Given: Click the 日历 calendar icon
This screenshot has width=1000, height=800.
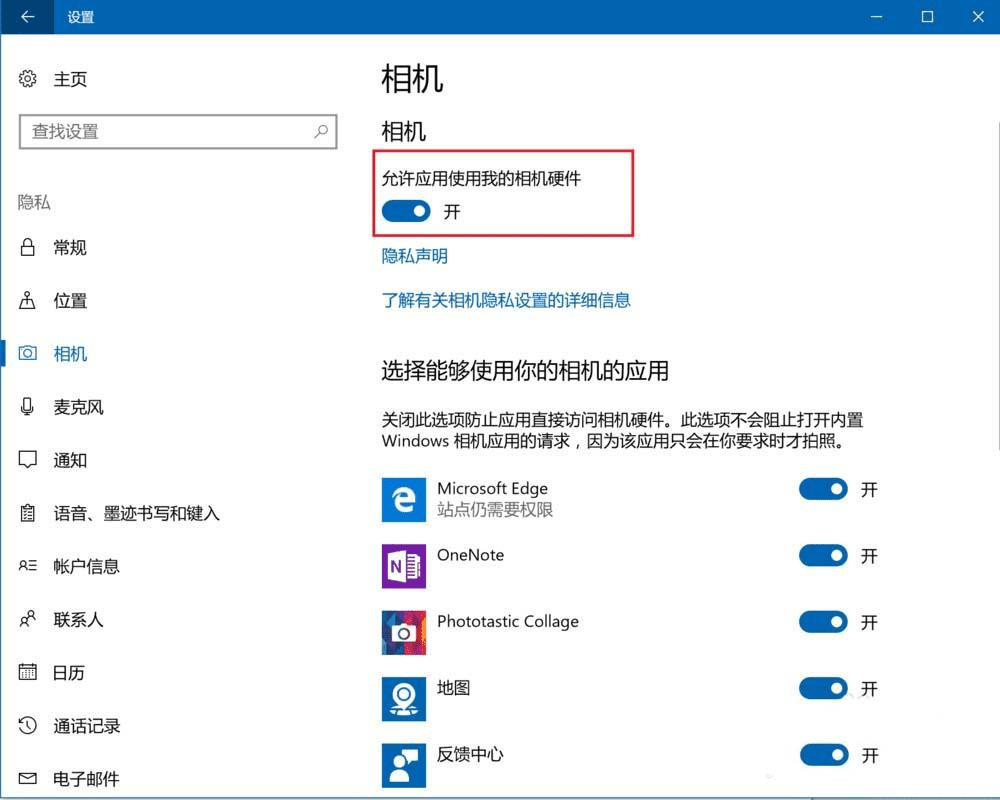Looking at the screenshot, I should click(27, 672).
